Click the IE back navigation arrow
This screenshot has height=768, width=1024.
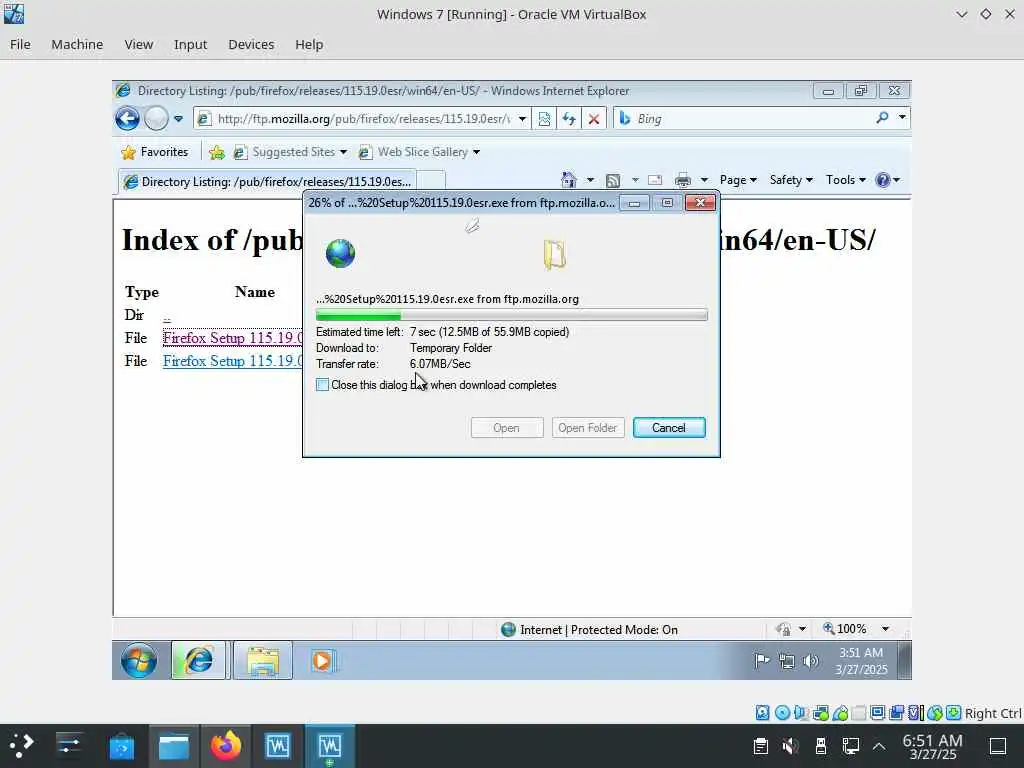coord(127,119)
